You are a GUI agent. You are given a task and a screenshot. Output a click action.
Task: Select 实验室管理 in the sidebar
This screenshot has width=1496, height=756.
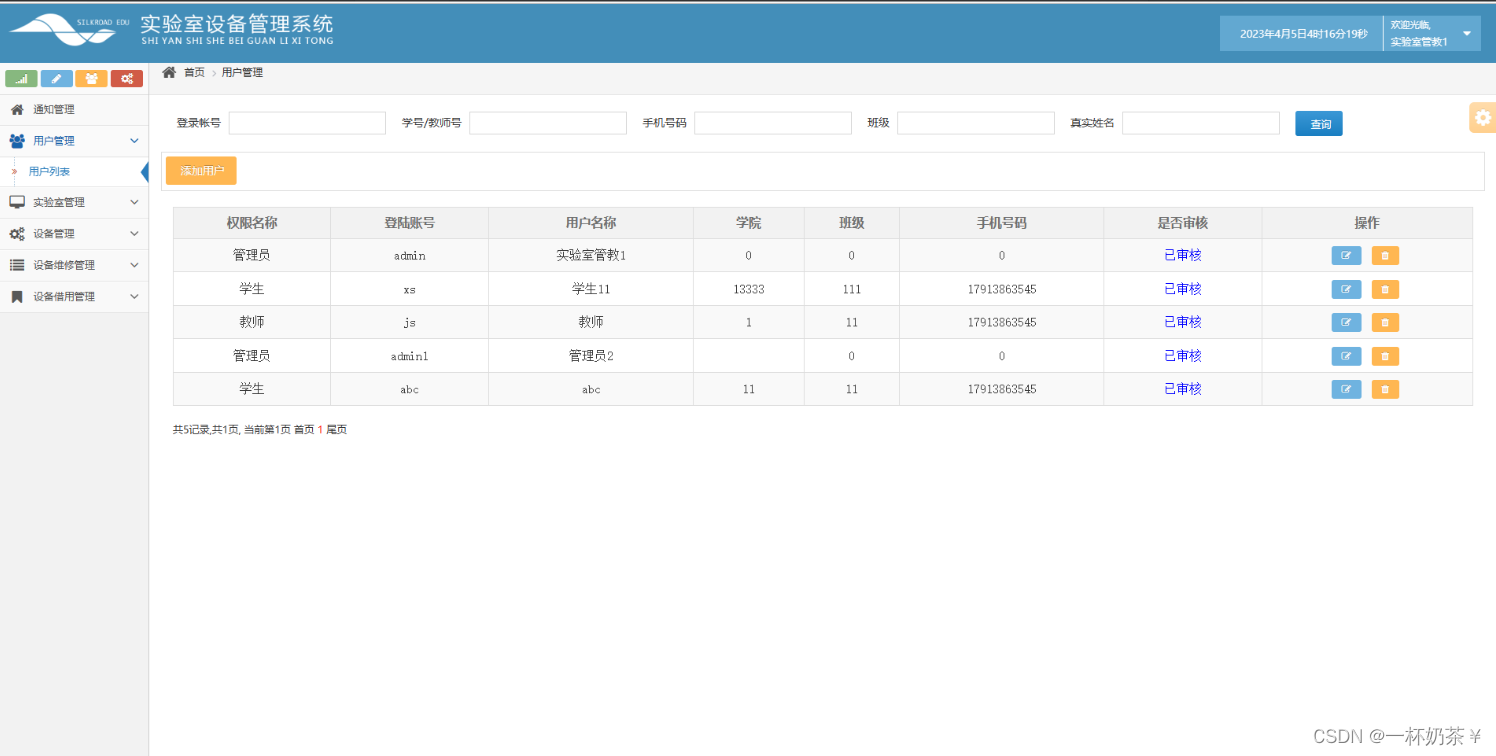pyautogui.click(x=74, y=202)
